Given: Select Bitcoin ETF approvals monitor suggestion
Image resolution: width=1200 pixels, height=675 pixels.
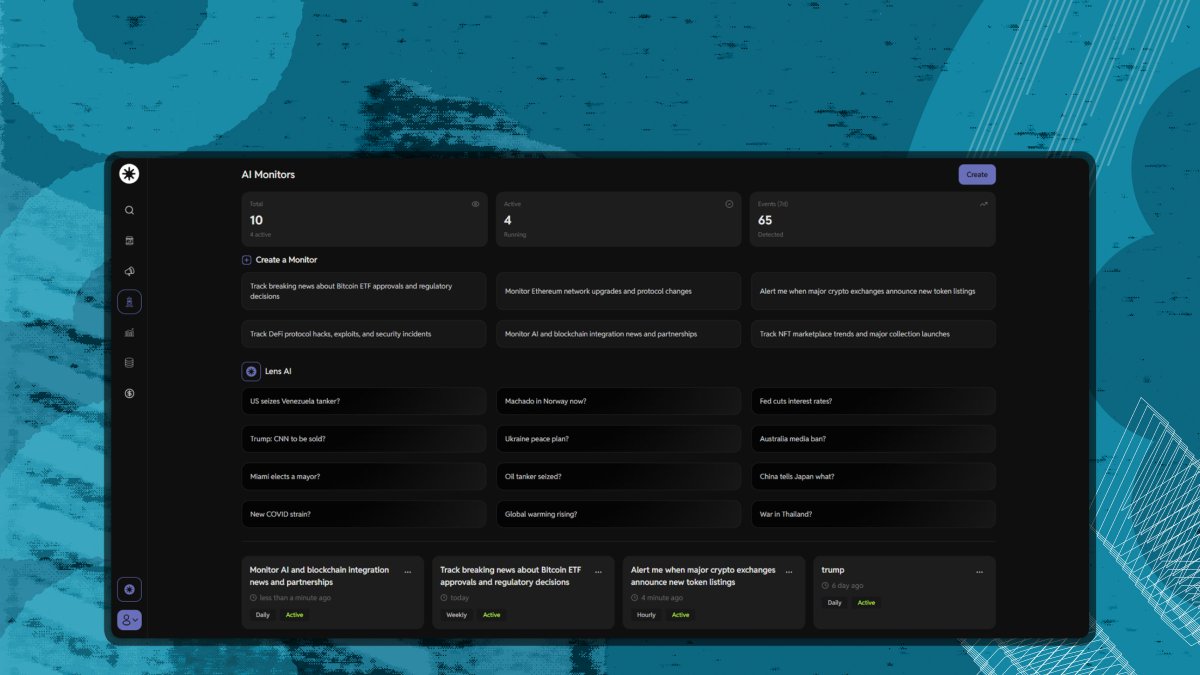Looking at the screenshot, I should pos(364,291).
